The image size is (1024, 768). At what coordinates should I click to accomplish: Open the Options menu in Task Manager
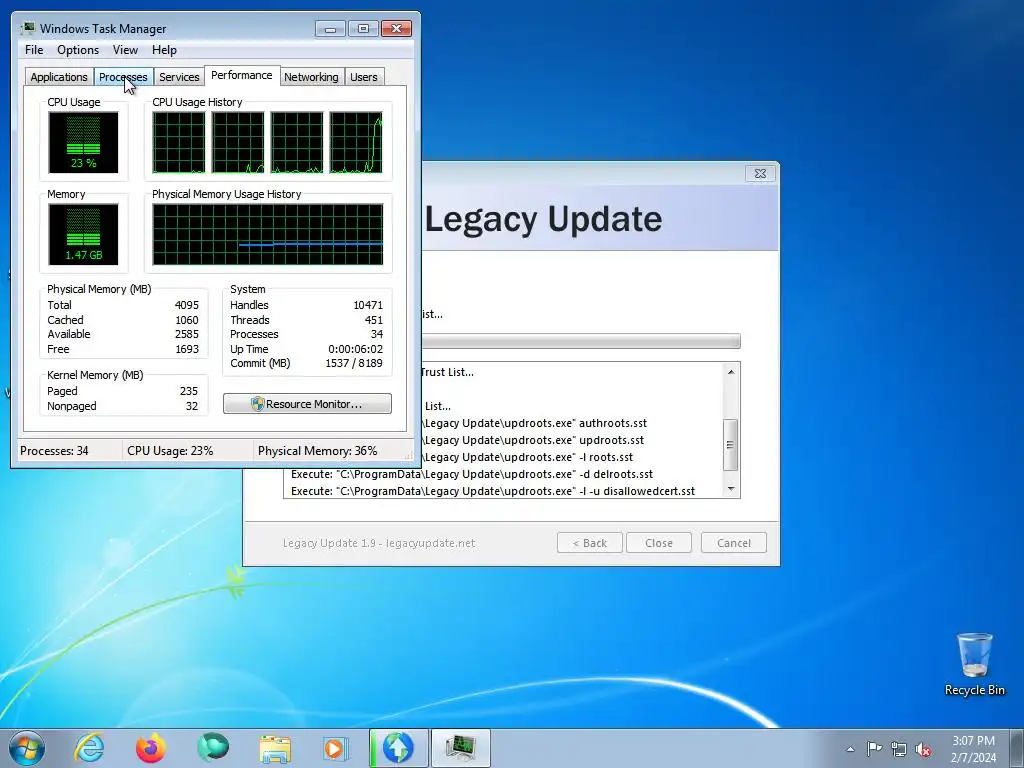click(x=78, y=50)
